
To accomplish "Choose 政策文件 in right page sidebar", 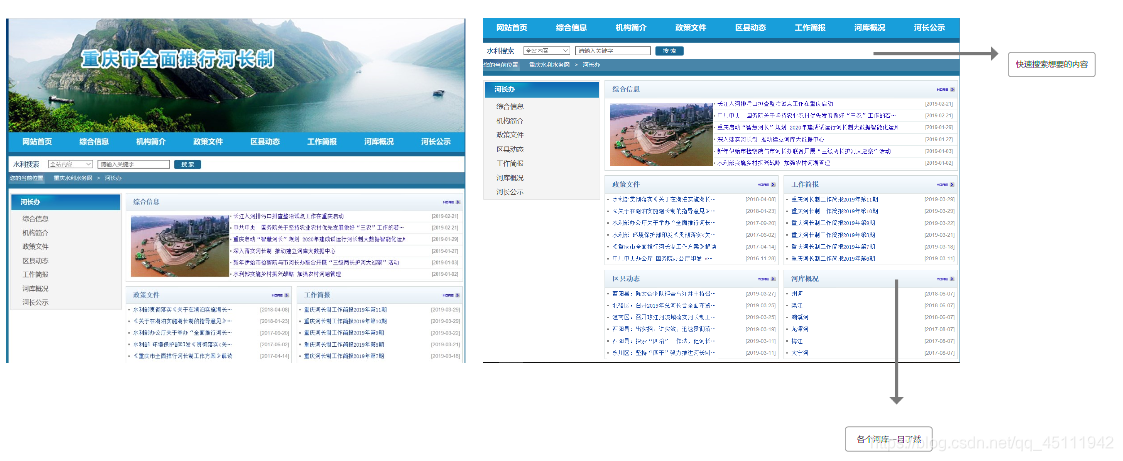I will [x=510, y=135].
